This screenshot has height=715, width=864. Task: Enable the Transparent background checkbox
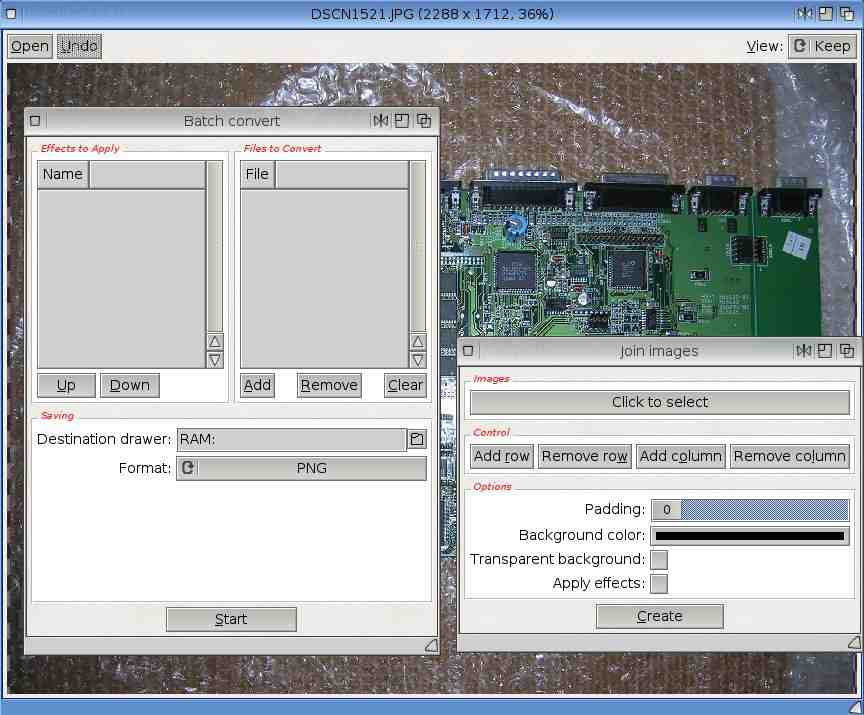pos(658,560)
